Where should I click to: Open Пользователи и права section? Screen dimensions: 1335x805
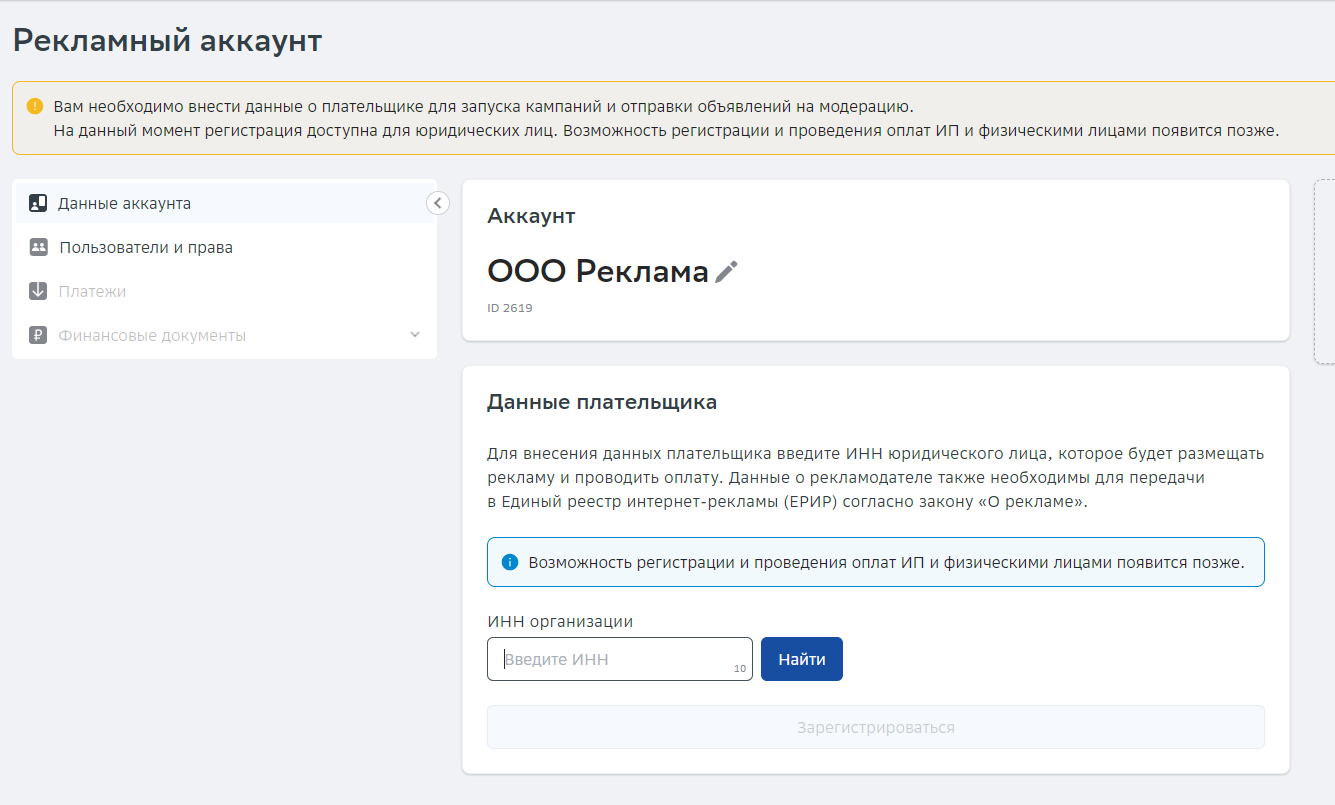click(226, 247)
